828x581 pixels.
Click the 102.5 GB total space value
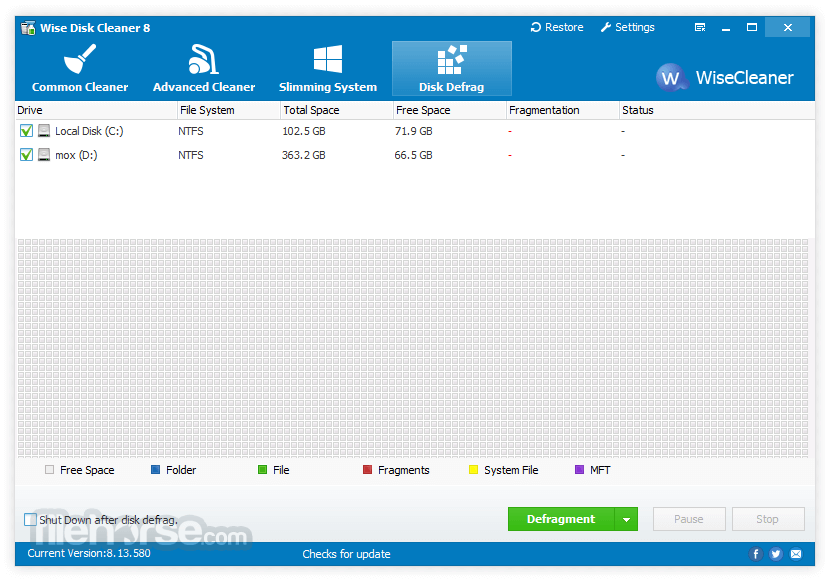coord(304,131)
